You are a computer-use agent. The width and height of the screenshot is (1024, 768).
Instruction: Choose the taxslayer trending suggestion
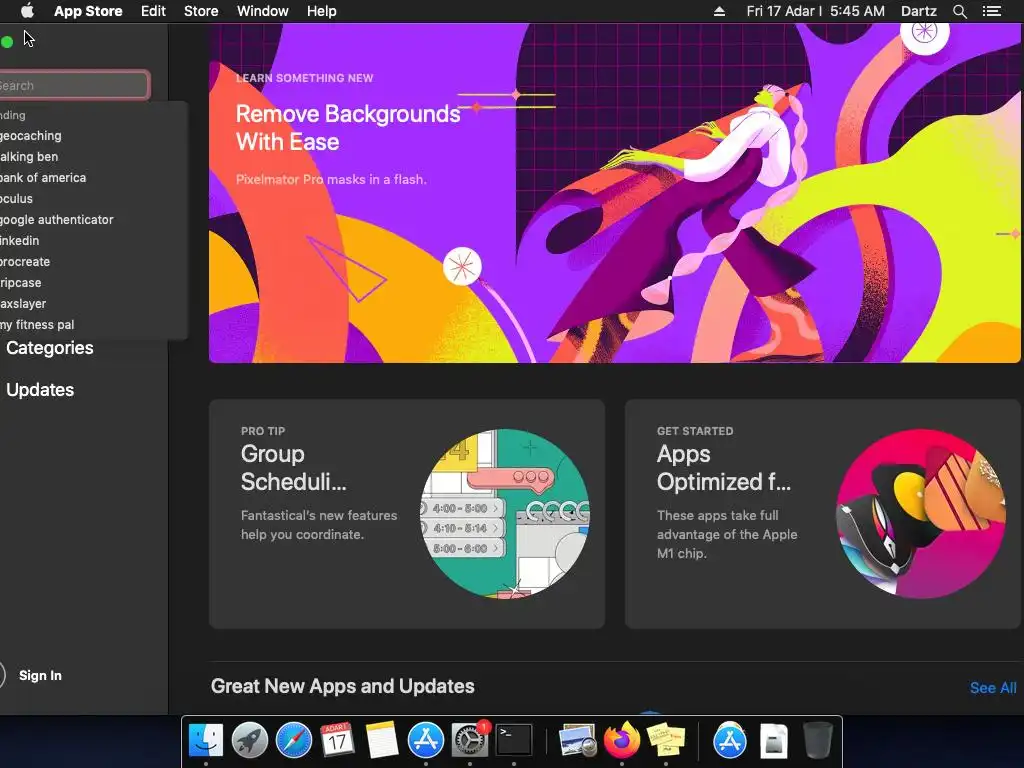91,304
